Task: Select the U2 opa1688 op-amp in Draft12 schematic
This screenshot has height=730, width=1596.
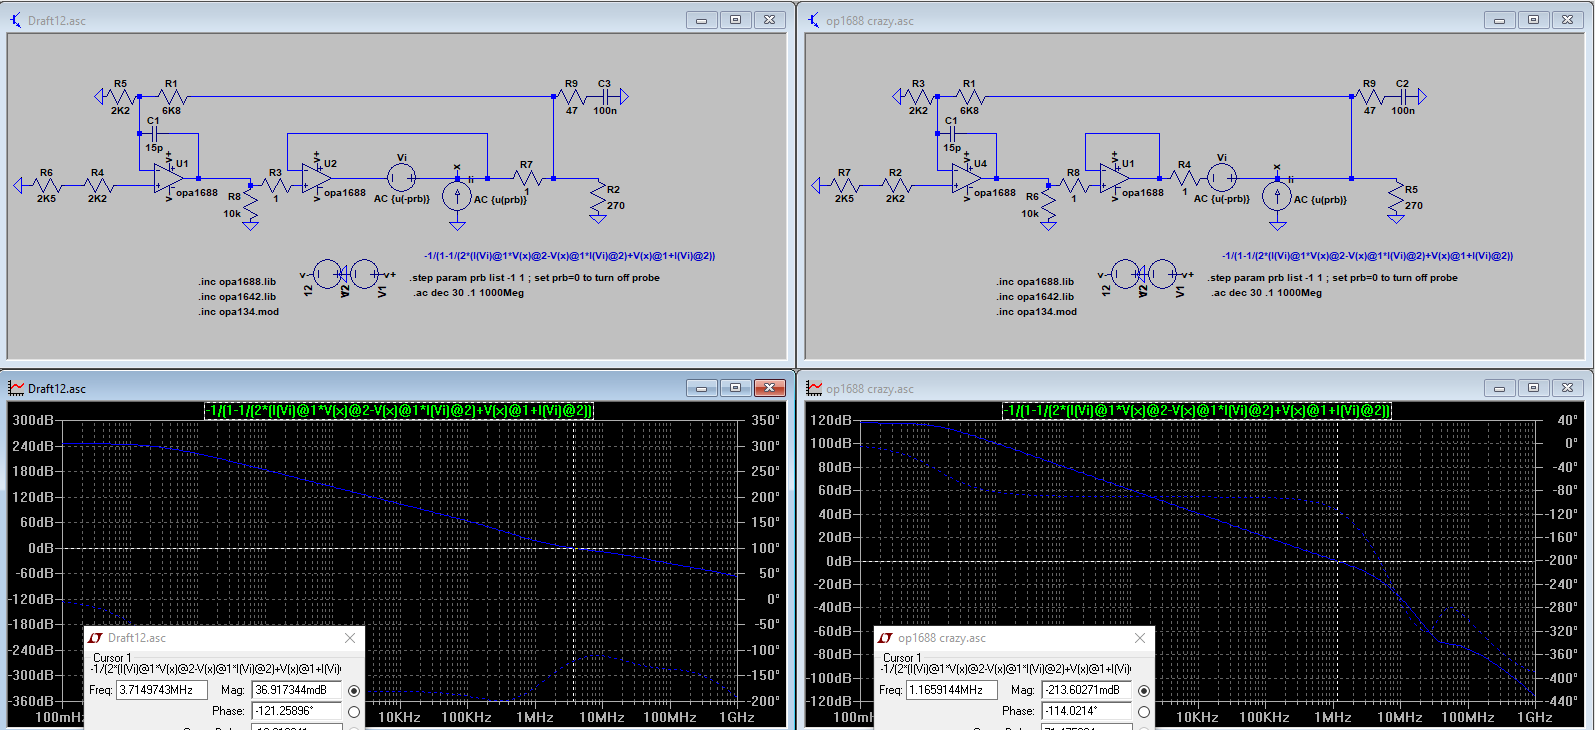Action: (x=316, y=177)
